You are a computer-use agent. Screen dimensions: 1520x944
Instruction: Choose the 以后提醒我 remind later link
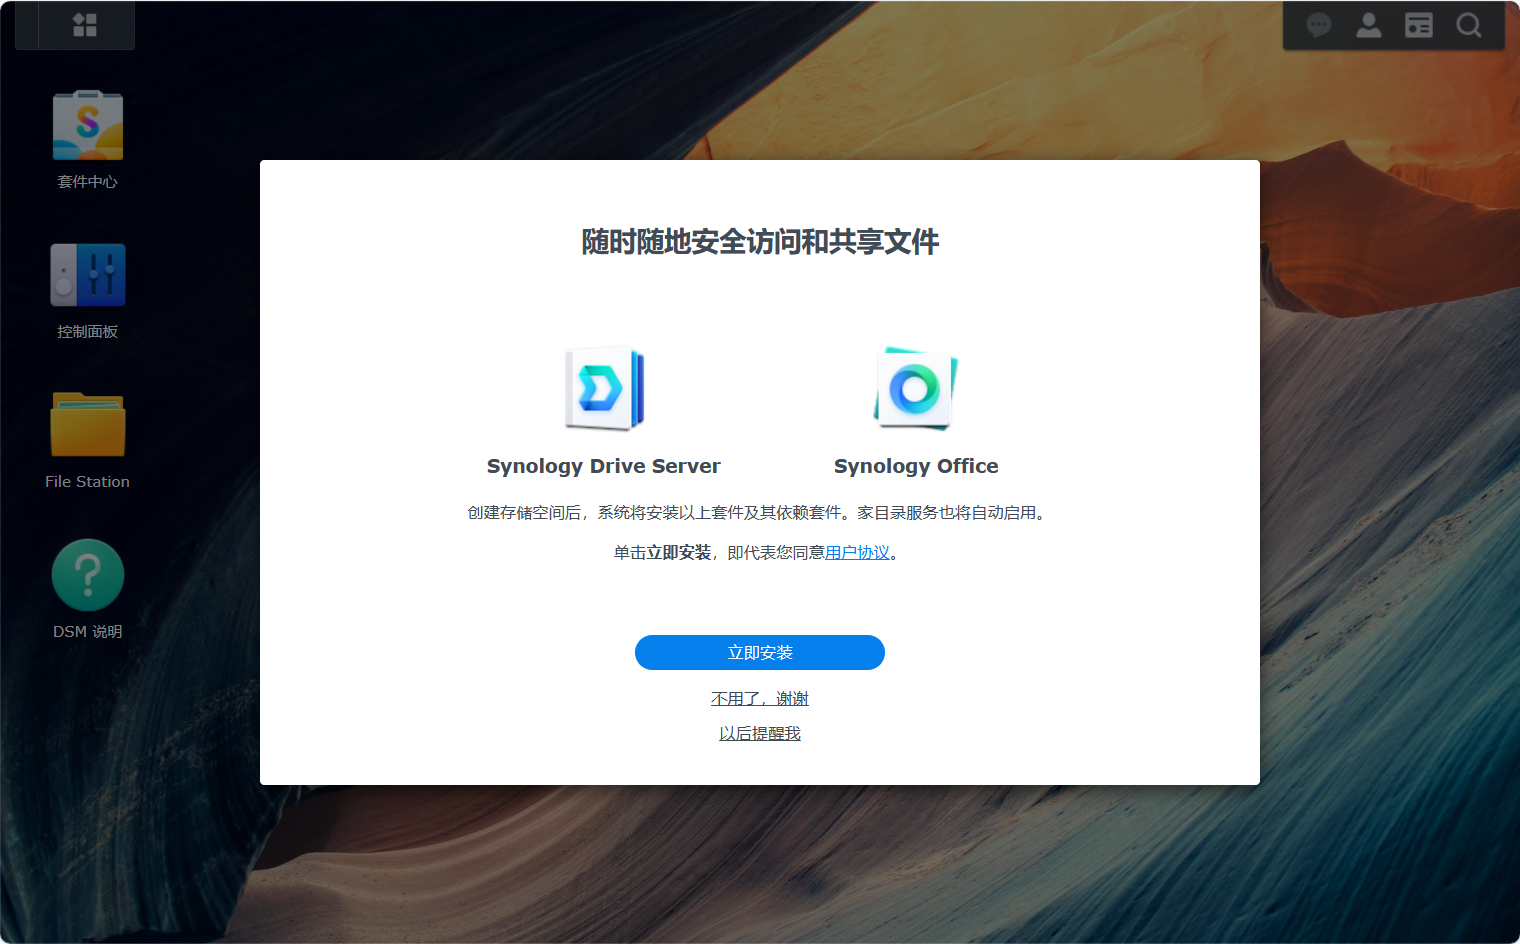(760, 734)
